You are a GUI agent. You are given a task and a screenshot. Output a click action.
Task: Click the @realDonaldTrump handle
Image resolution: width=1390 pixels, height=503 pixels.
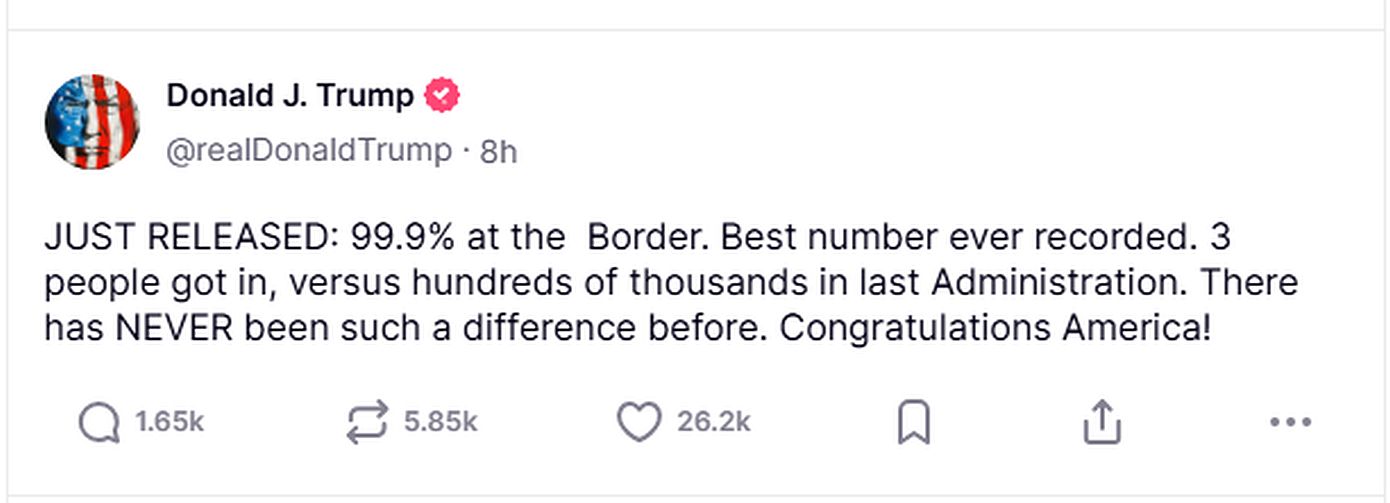308,151
